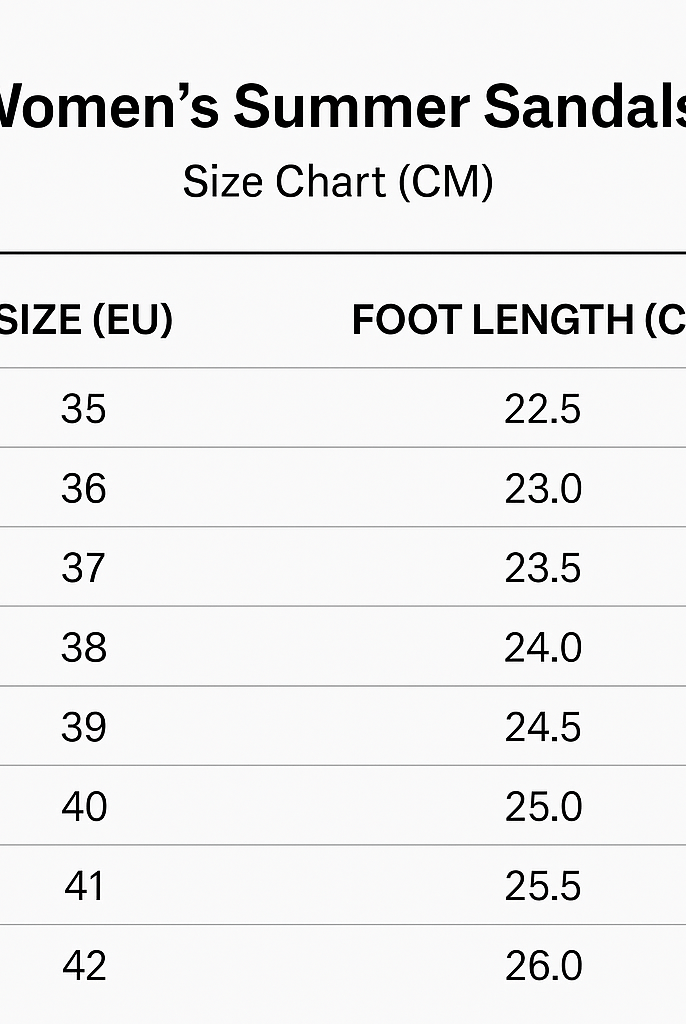Screen dimensions: 686x1024
Task: Select the 22.5 foot length value
Action: tap(542, 409)
